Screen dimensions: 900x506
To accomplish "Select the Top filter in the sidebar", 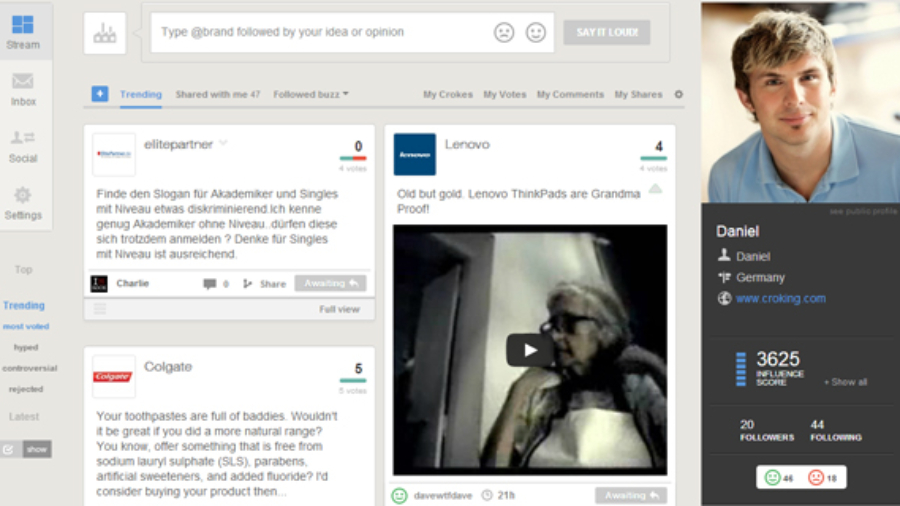I will pos(24,269).
